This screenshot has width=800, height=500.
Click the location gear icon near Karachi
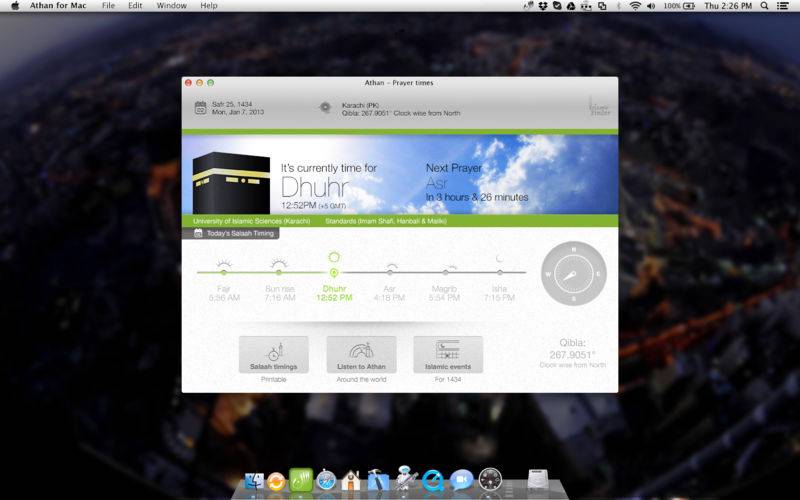pos(325,107)
